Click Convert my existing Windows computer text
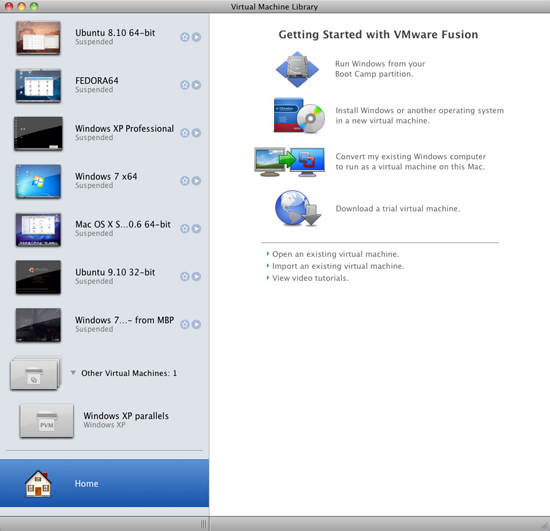This screenshot has width=550, height=531. coord(411,162)
